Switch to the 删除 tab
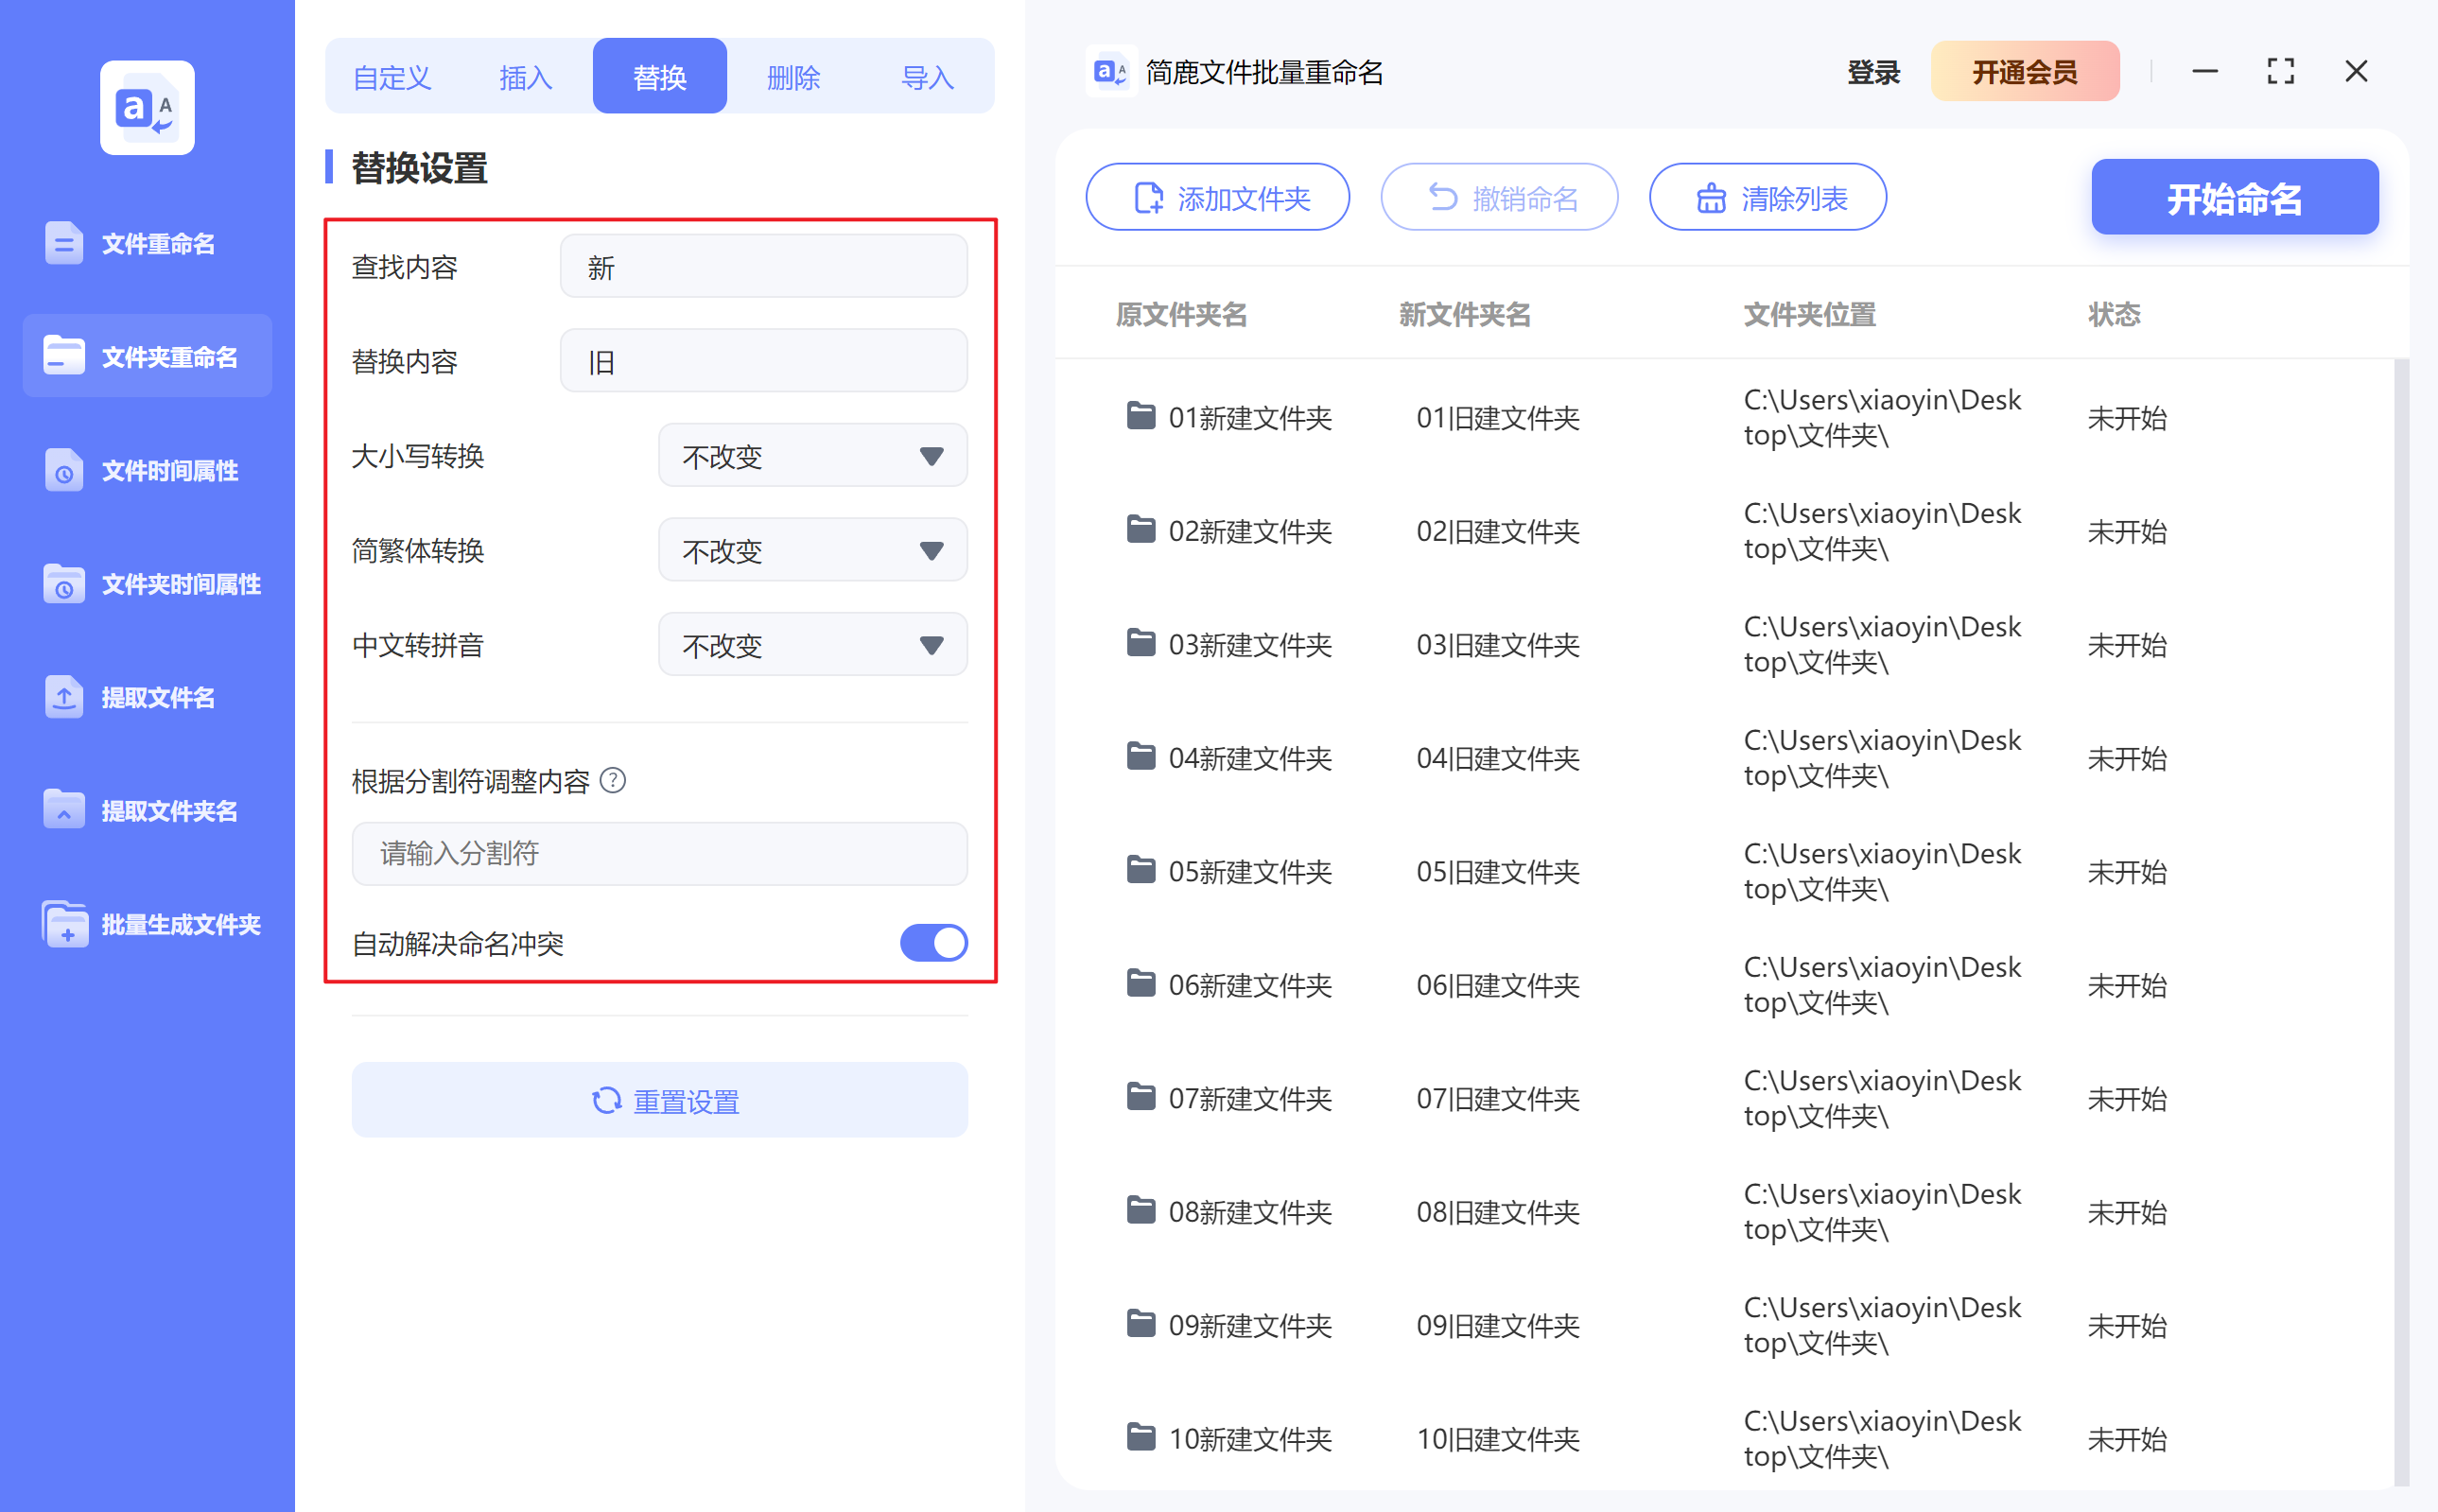The image size is (2438, 1512). 793,75
